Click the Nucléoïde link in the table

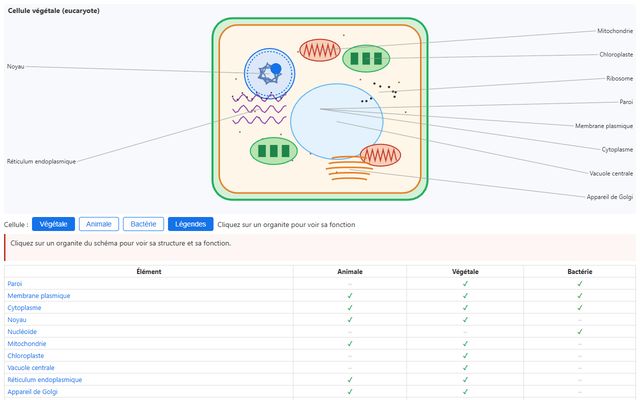coord(22,332)
